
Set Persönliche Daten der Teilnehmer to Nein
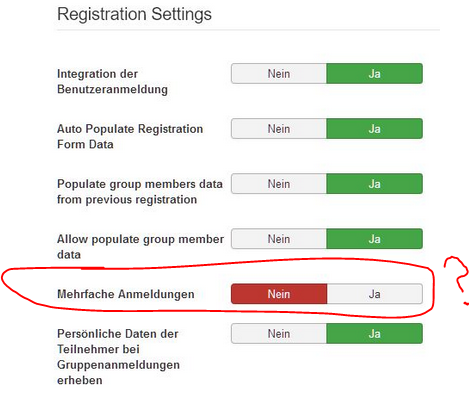pyautogui.click(x=279, y=334)
